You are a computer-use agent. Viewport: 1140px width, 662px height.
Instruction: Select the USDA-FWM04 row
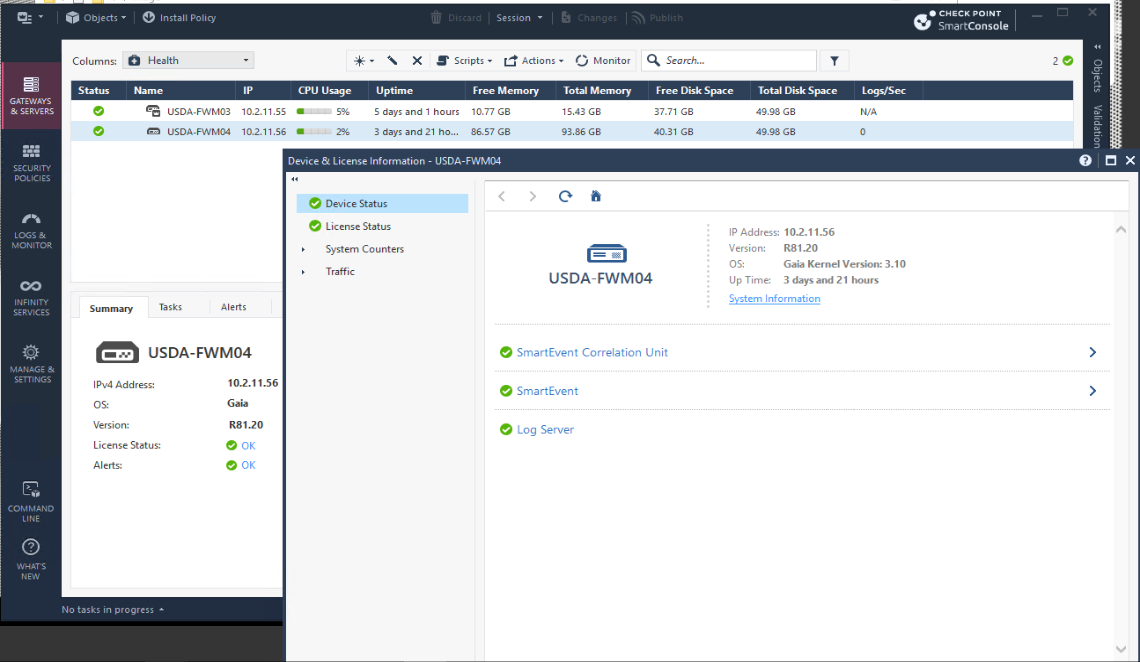coord(571,132)
